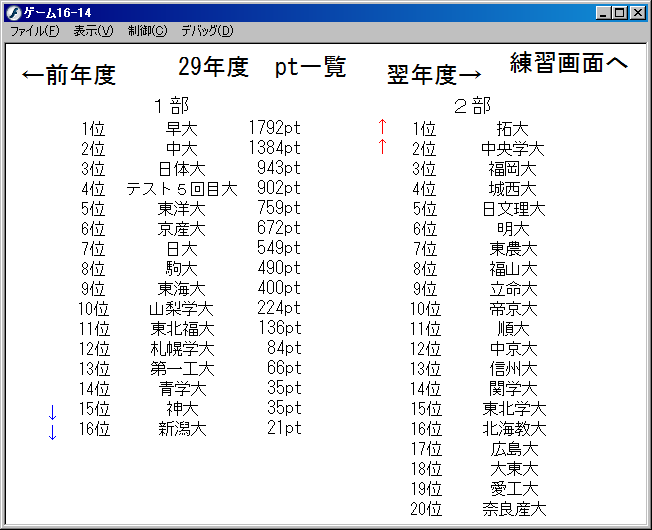Select 青学大 in the 1部 list

[x=182, y=389]
